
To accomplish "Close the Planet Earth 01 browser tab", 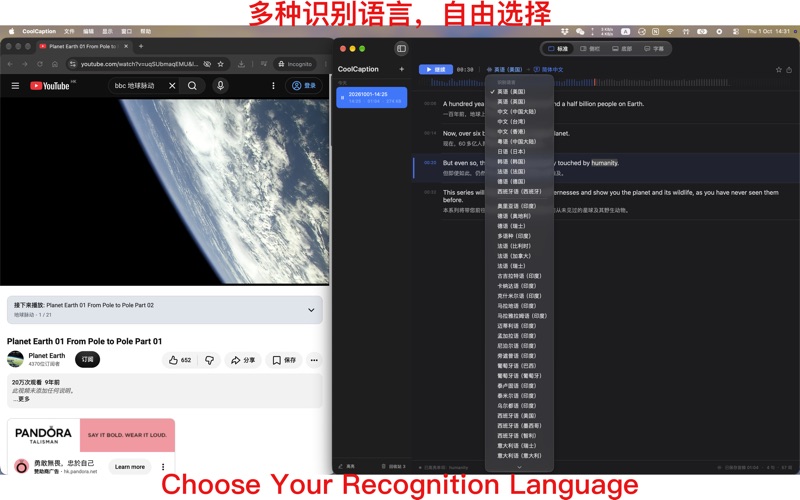I will pos(126,46).
